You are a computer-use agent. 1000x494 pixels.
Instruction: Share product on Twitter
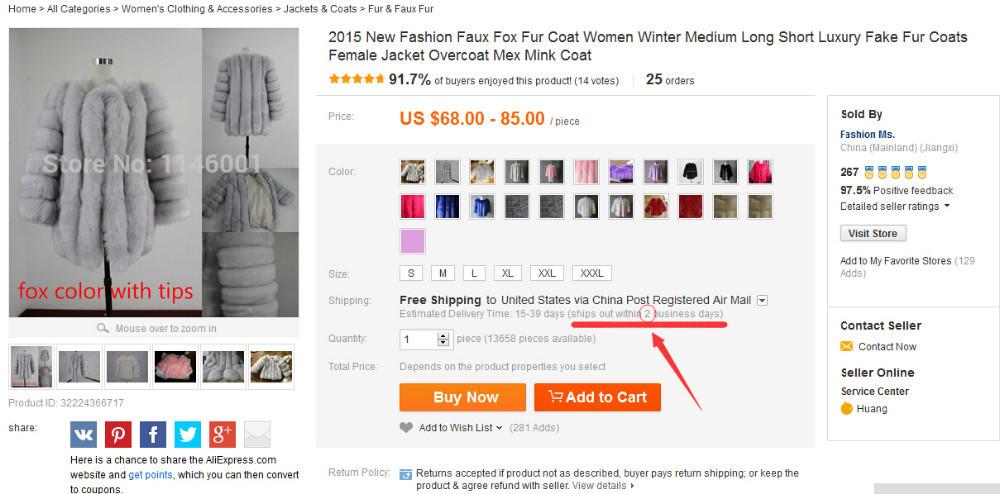point(188,434)
